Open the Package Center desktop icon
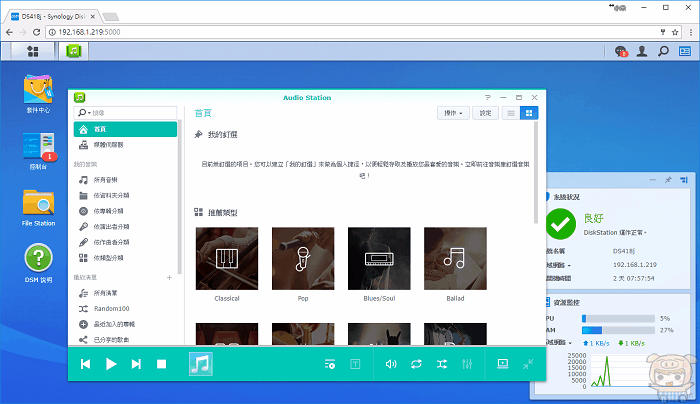 38,94
